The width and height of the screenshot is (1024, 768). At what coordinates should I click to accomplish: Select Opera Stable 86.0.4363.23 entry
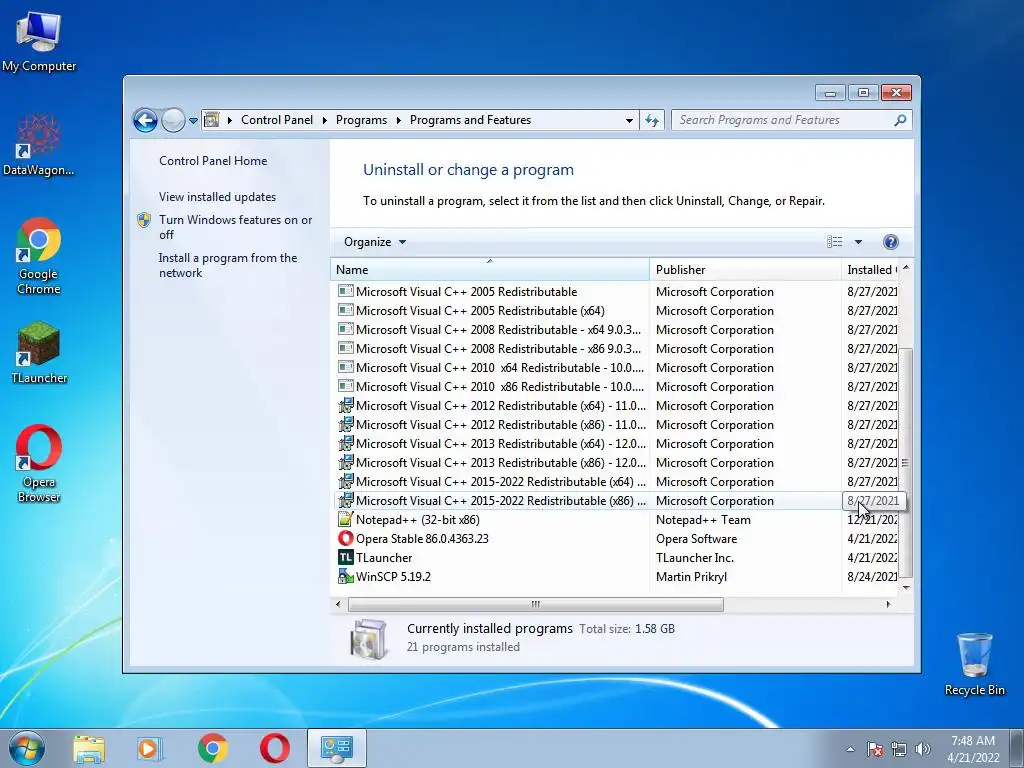(616, 539)
